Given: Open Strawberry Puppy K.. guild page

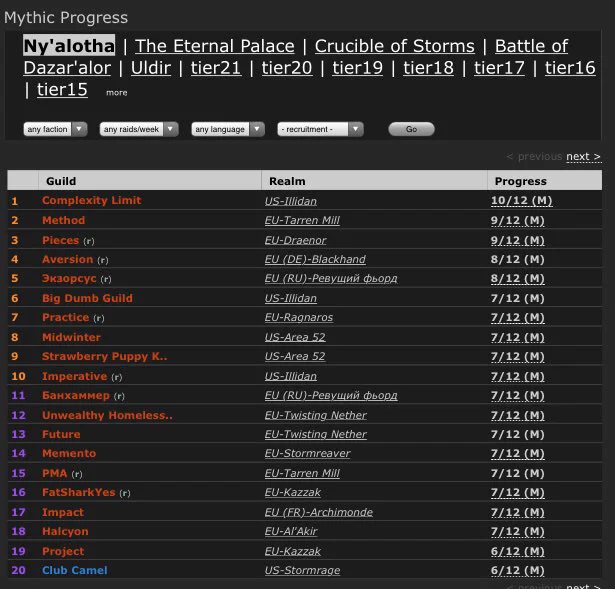Looking at the screenshot, I should coord(105,356).
